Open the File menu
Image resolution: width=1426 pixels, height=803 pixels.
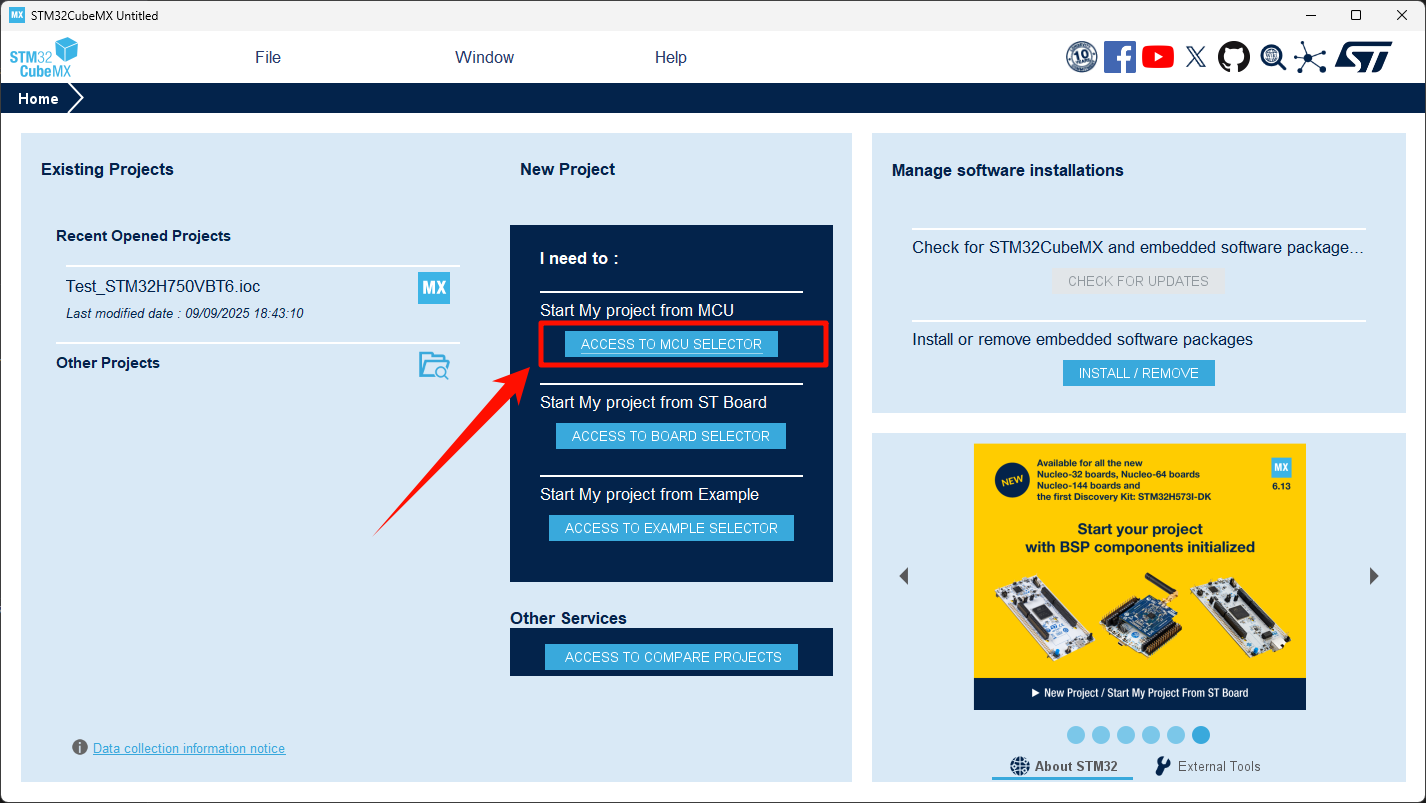point(268,58)
